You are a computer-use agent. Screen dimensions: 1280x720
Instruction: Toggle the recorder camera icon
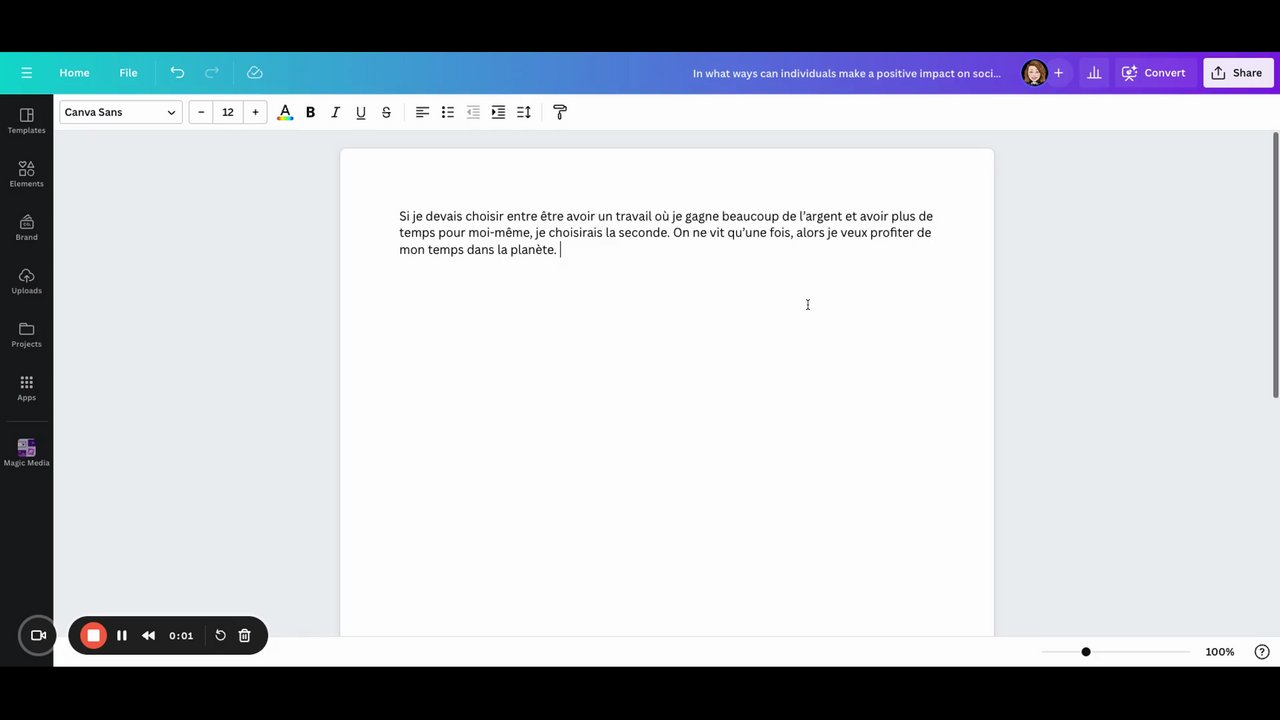[x=38, y=635]
